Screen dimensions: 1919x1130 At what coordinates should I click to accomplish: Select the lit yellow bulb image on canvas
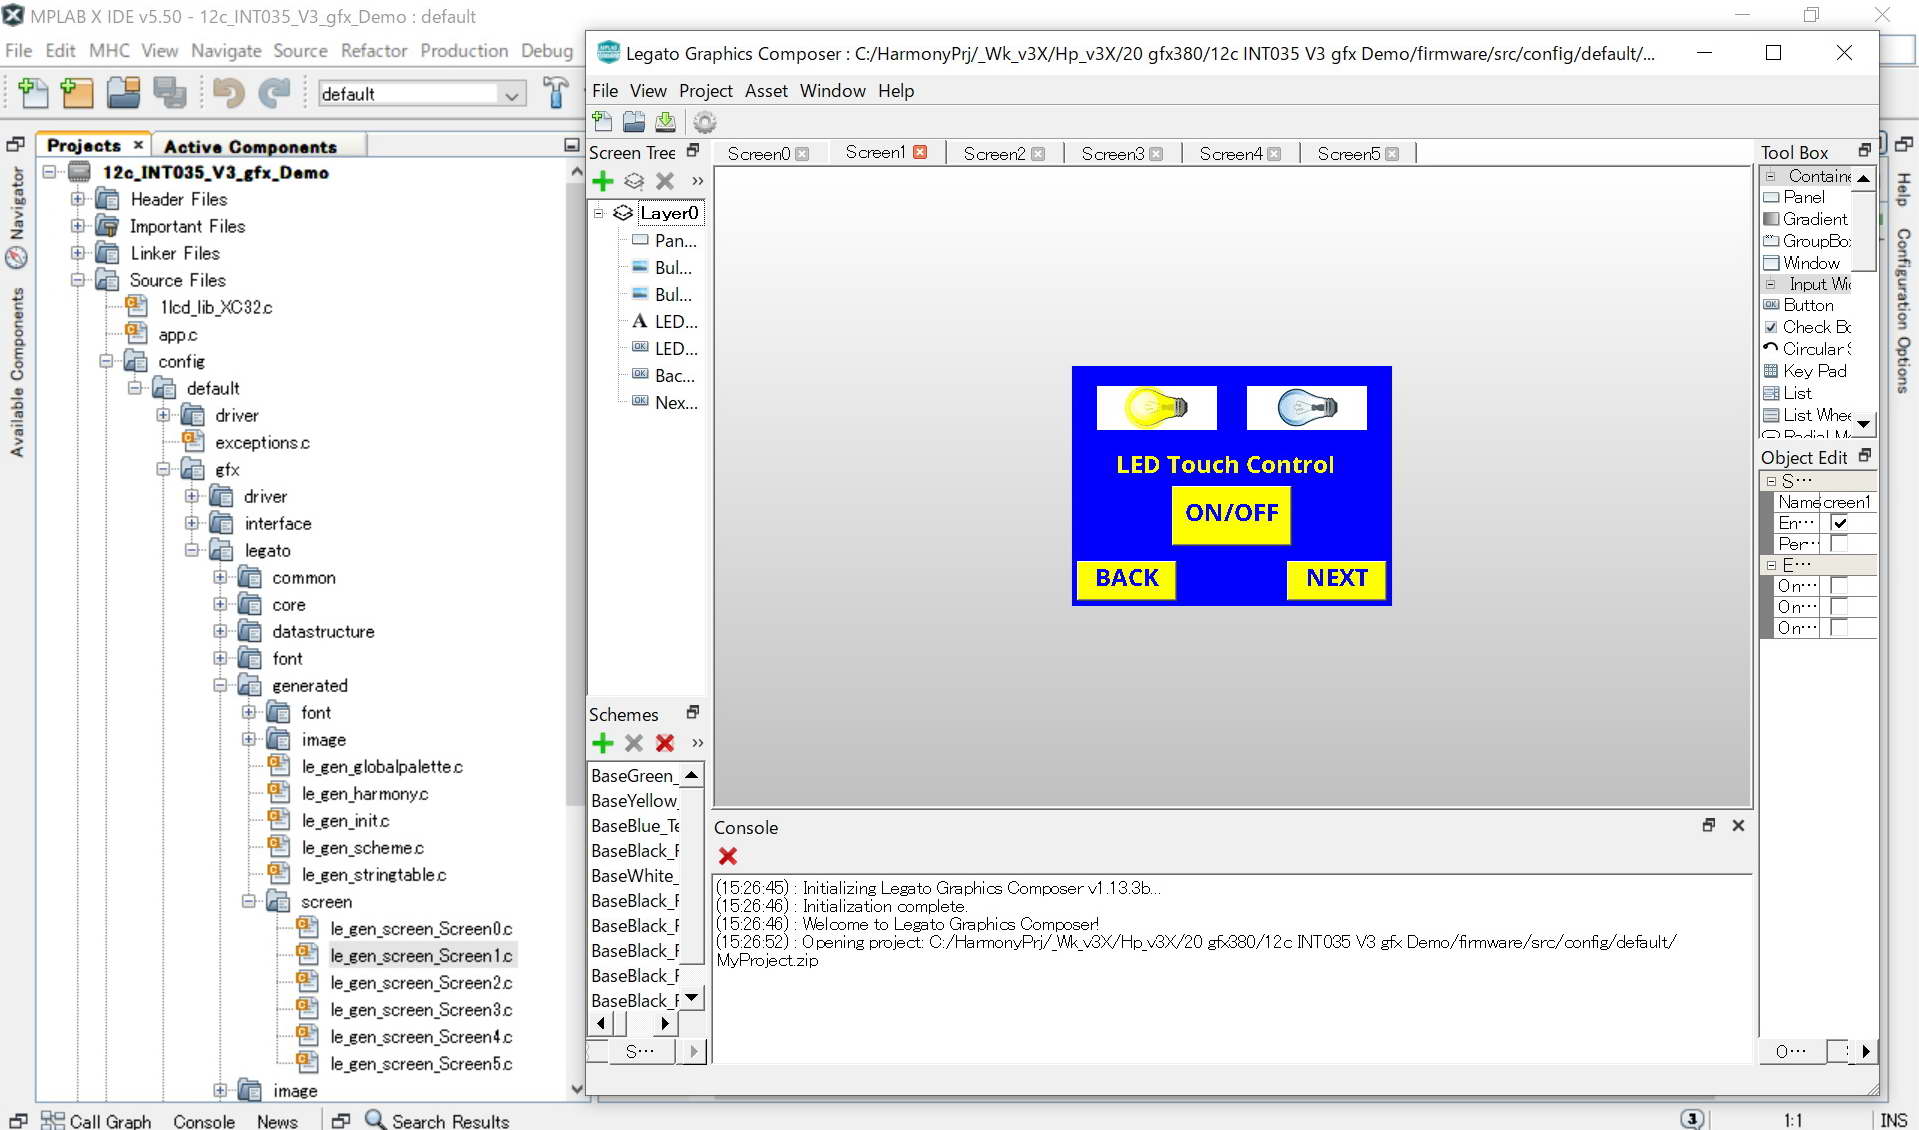coord(1156,408)
